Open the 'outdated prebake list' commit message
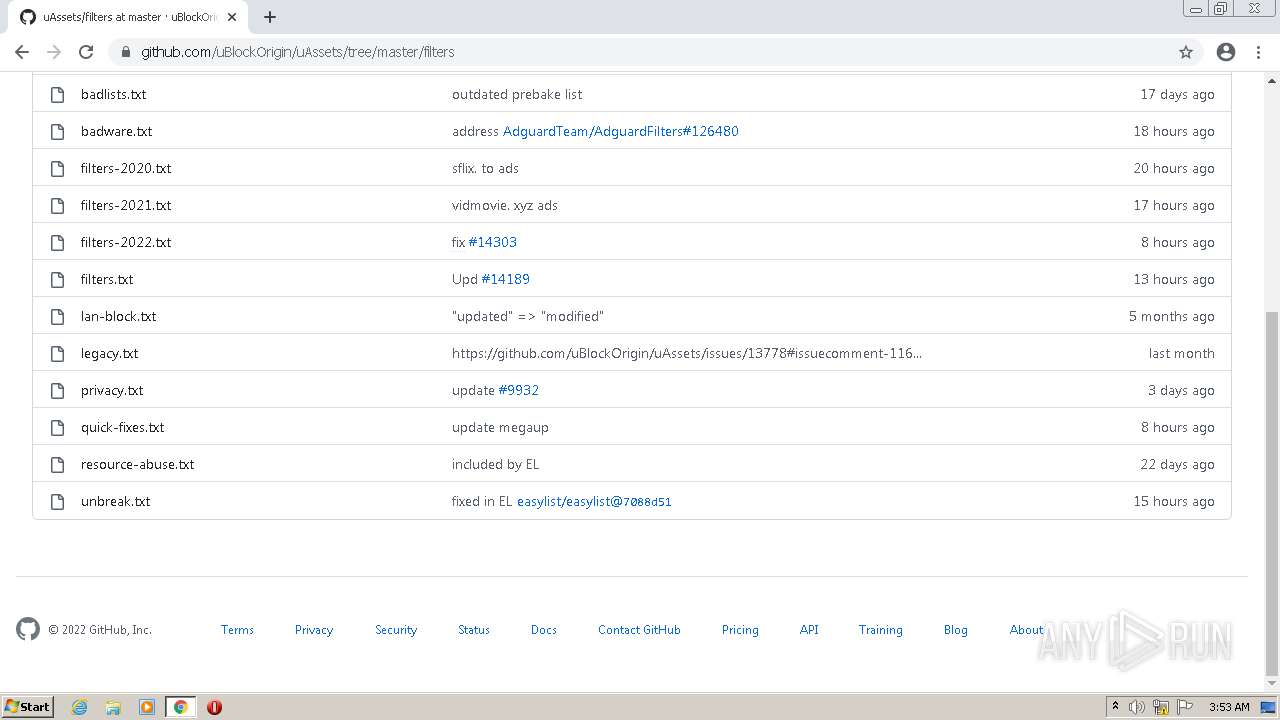The image size is (1280, 720). click(517, 94)
